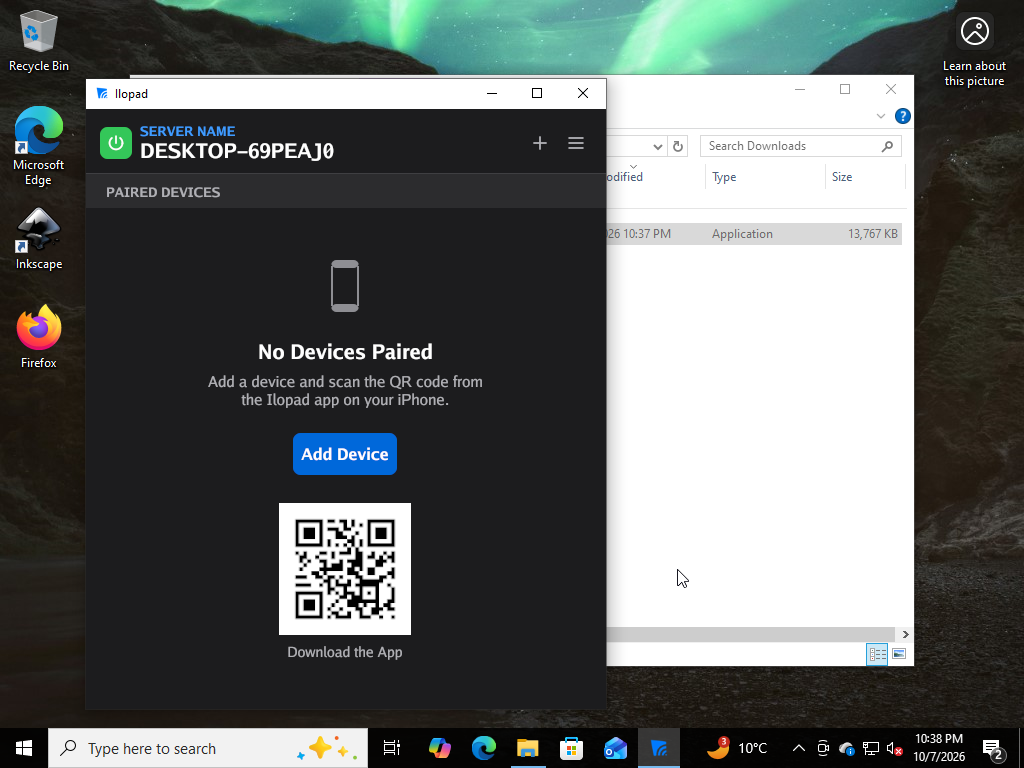Click the network tray icon
Viewport: 1024px width, 768px height.
[871, 748]
